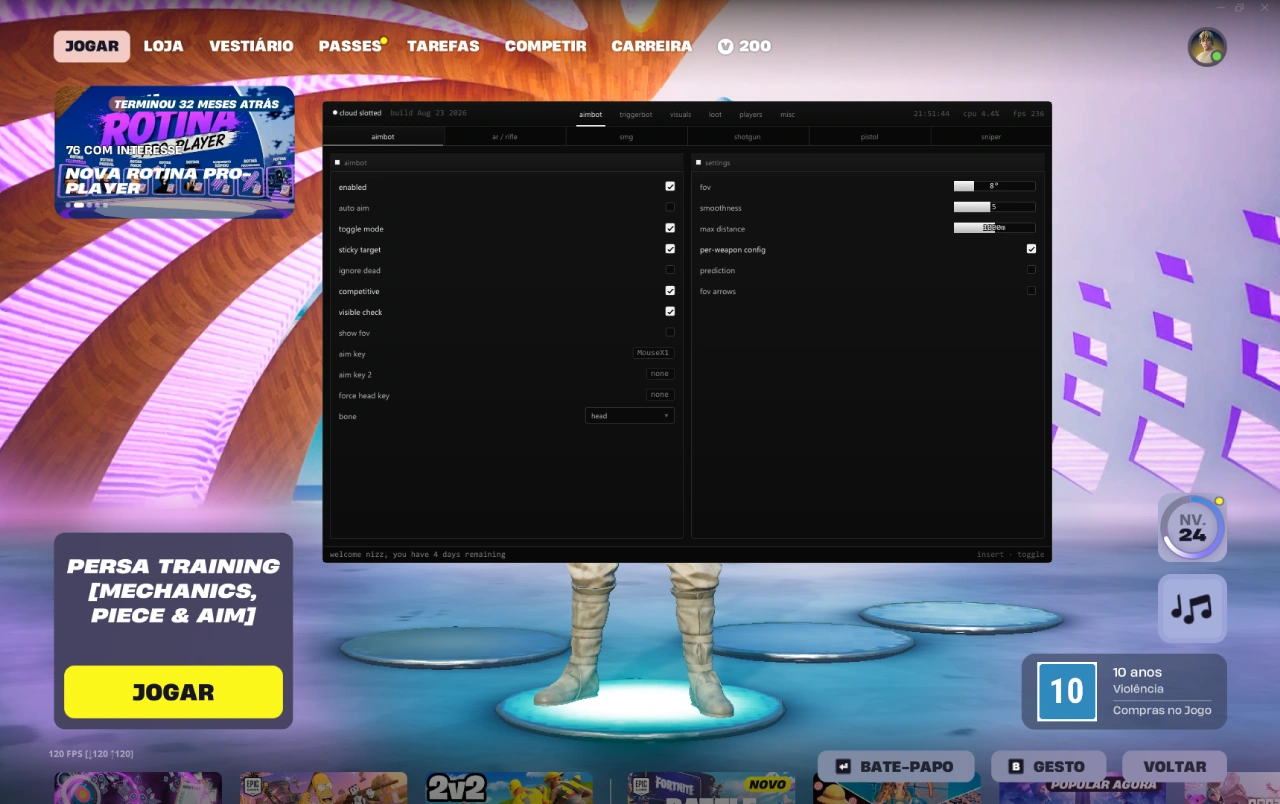Select the Persa Training mode card title
Image resolution: width=1280 pixels, height=804 pixels.
(x=173, y=590)
